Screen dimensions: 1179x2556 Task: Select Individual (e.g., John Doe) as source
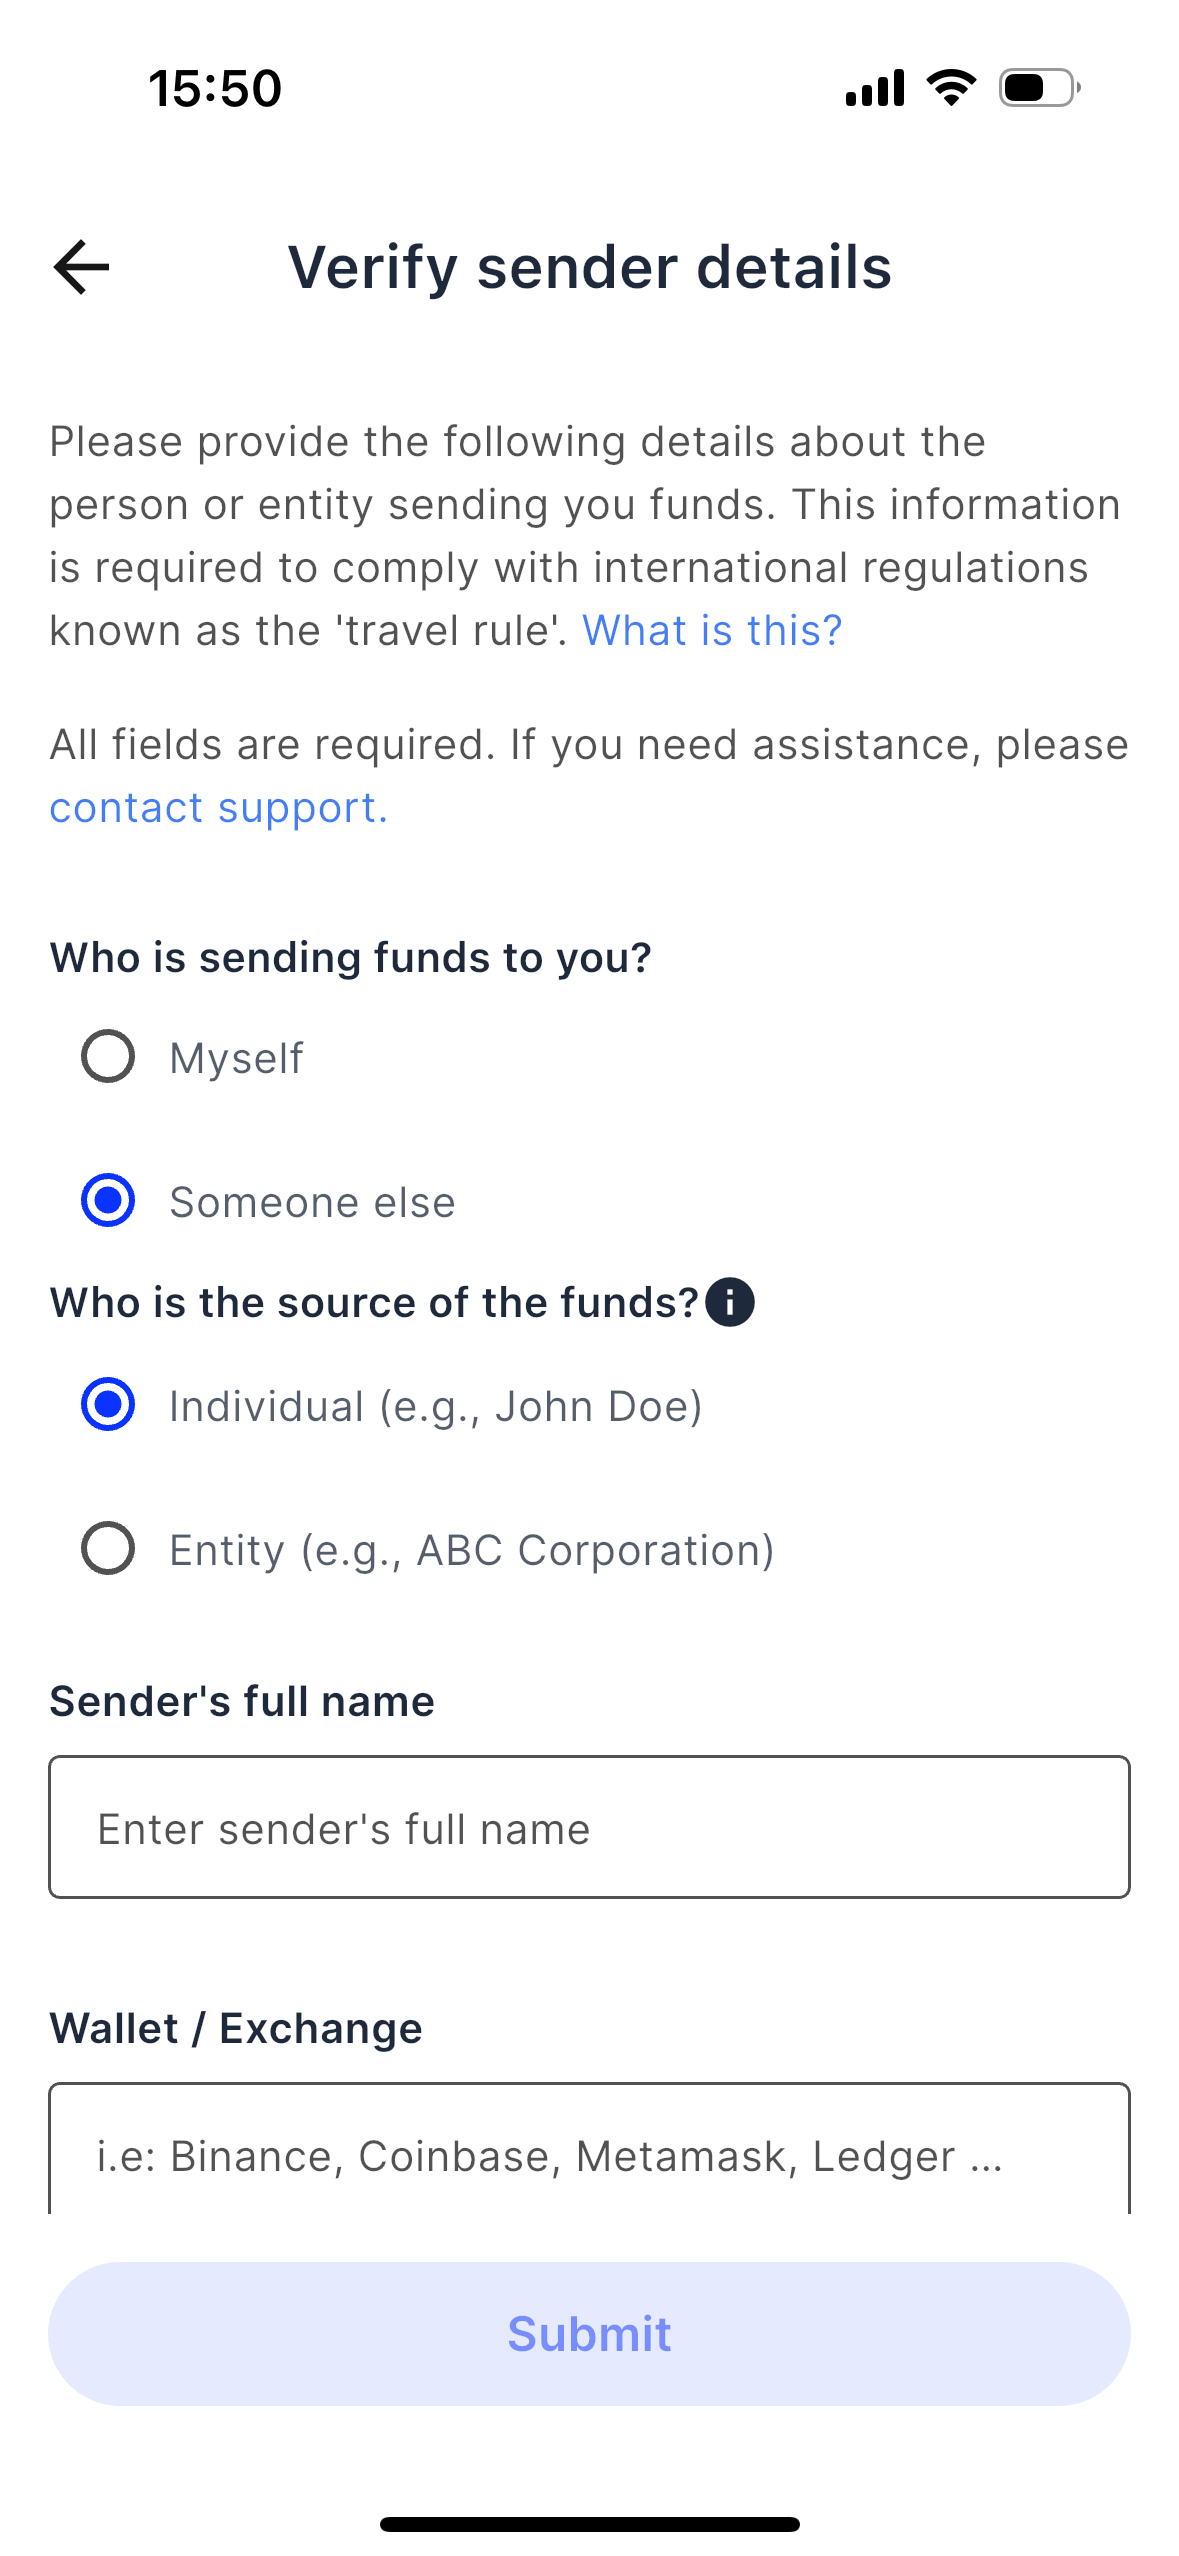[x=108, y=1405]
